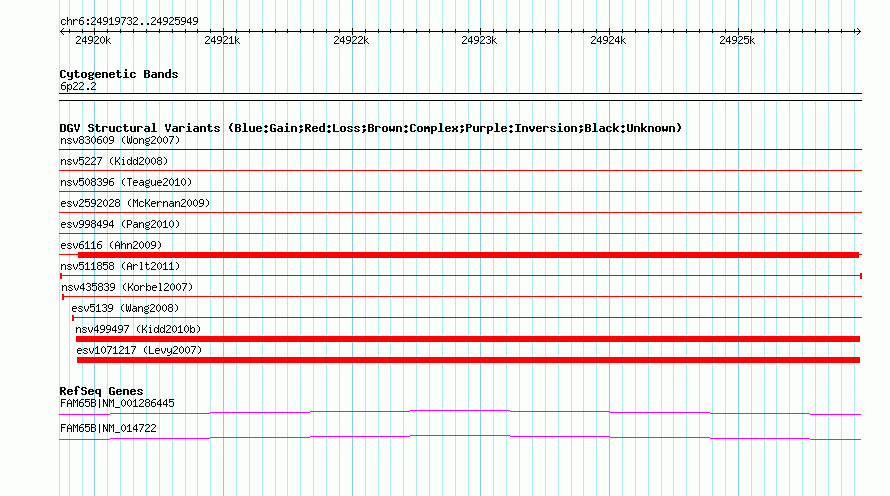Select the 24925k ruler tick label

(x=737, y=40)
